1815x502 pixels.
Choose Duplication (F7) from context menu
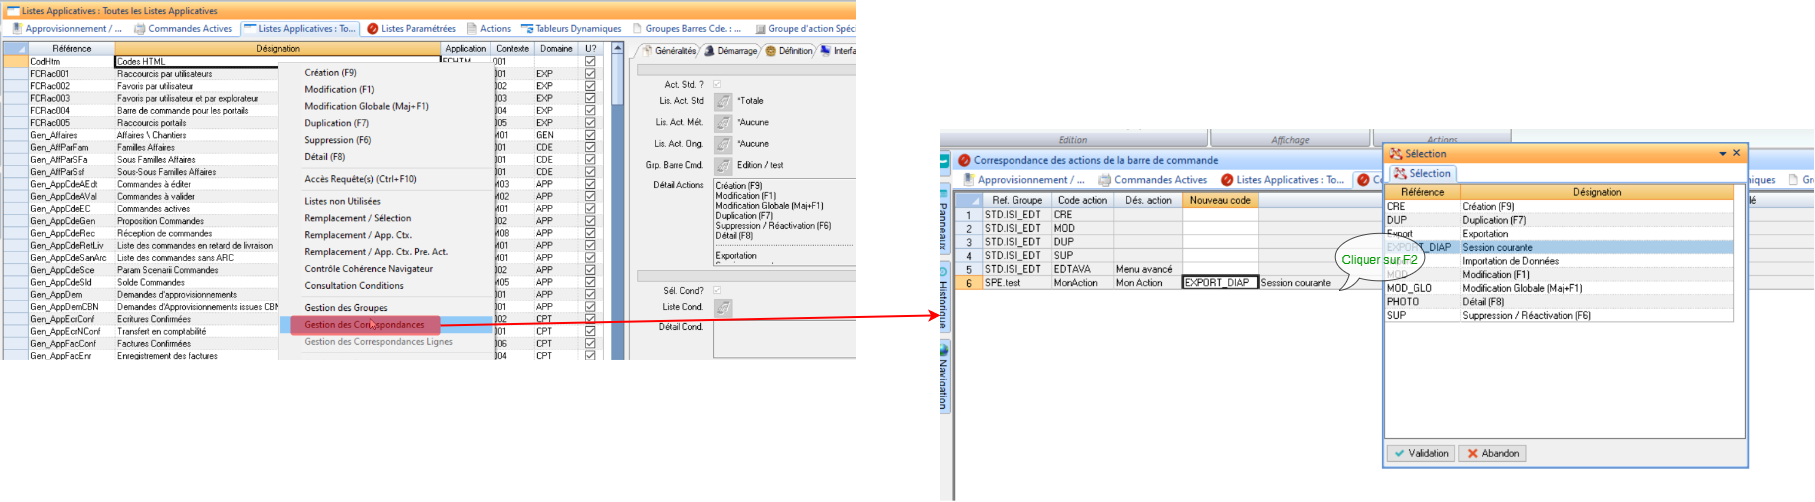pos(336,123)
